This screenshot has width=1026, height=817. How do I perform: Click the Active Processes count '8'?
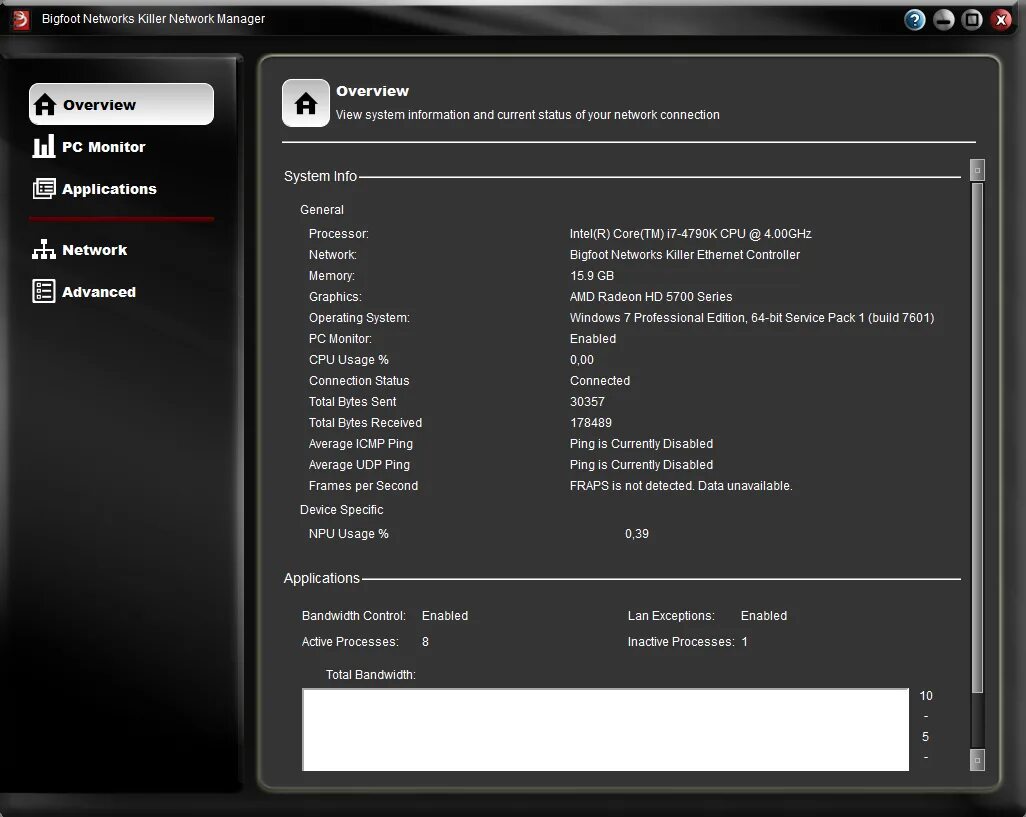point(425,642)
